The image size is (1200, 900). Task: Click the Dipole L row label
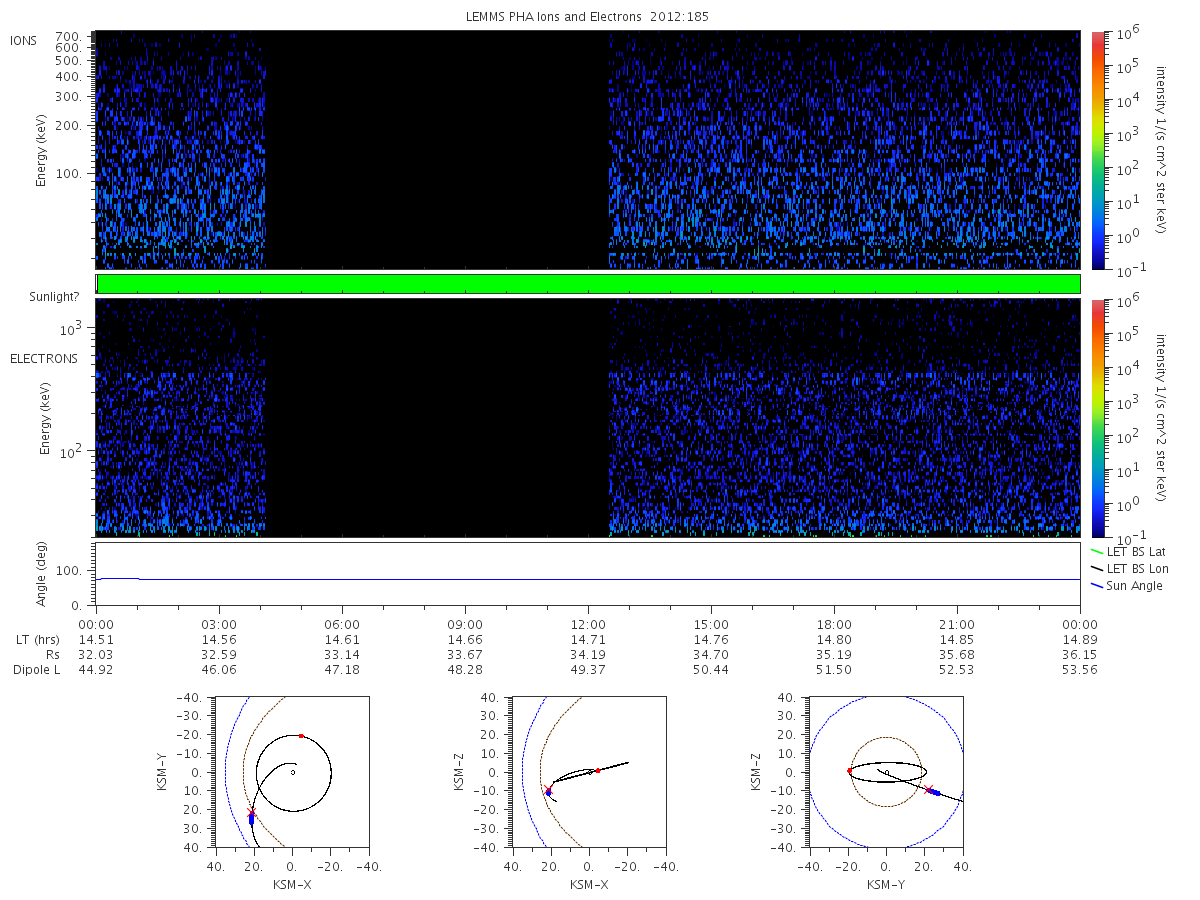[37, 669]
